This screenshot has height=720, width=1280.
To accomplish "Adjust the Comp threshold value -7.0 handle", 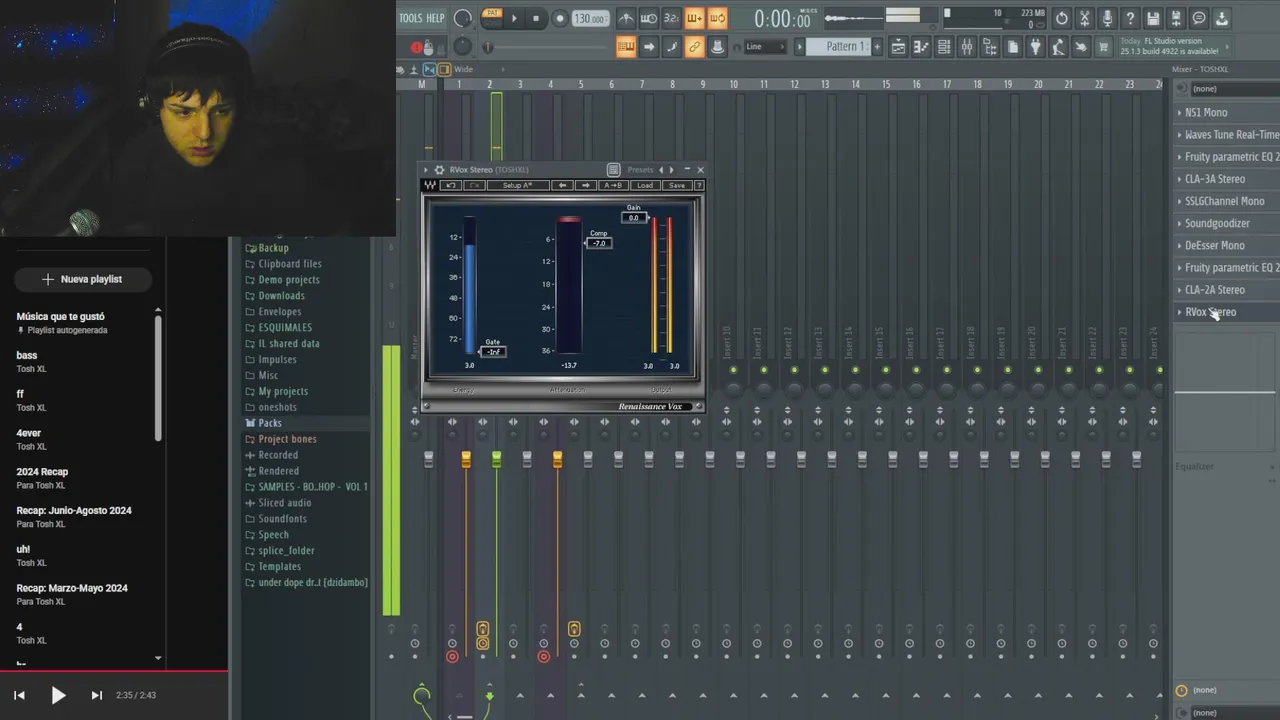I will pyautogui.click(x=599, y=243).
